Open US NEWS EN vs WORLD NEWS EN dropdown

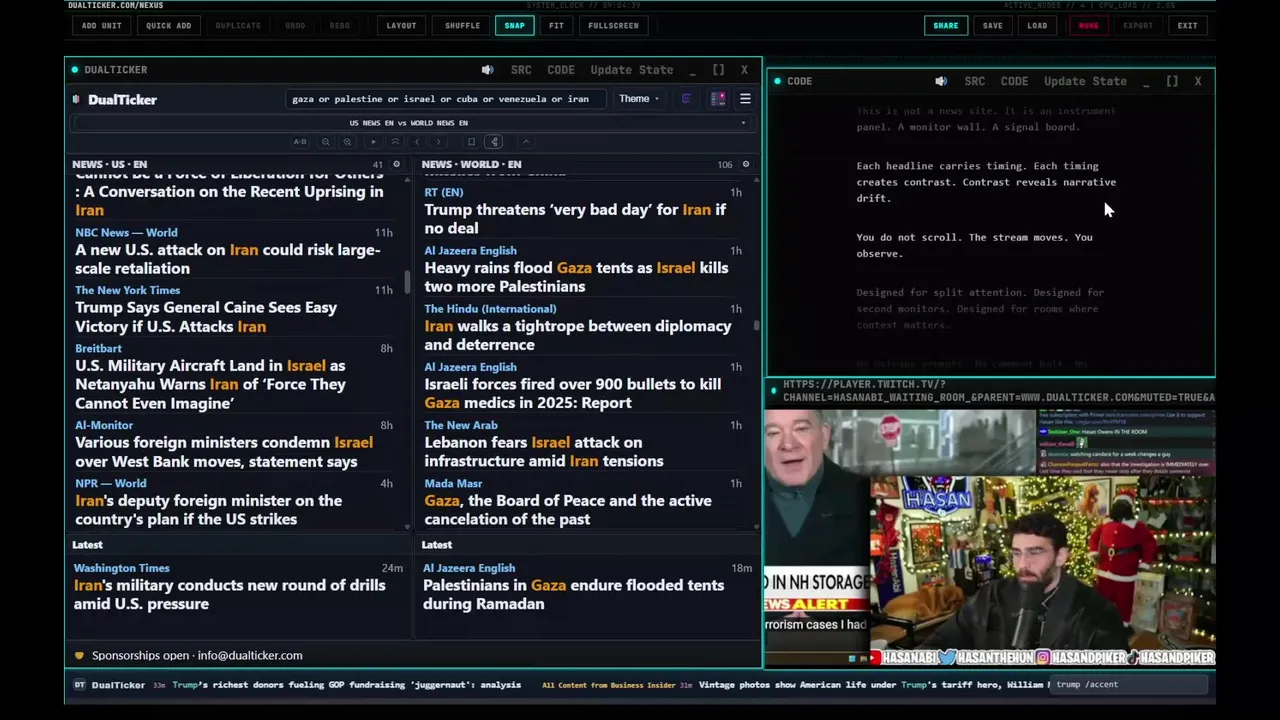(412, 123)
